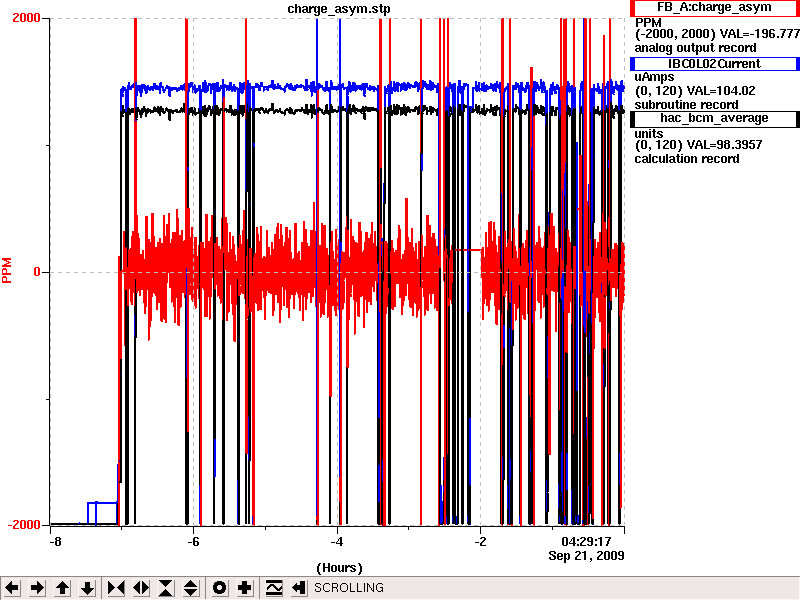The image size is (800, 600).
Task: Click the arrow-to-bar scroll mode icon
Action: 298,588
